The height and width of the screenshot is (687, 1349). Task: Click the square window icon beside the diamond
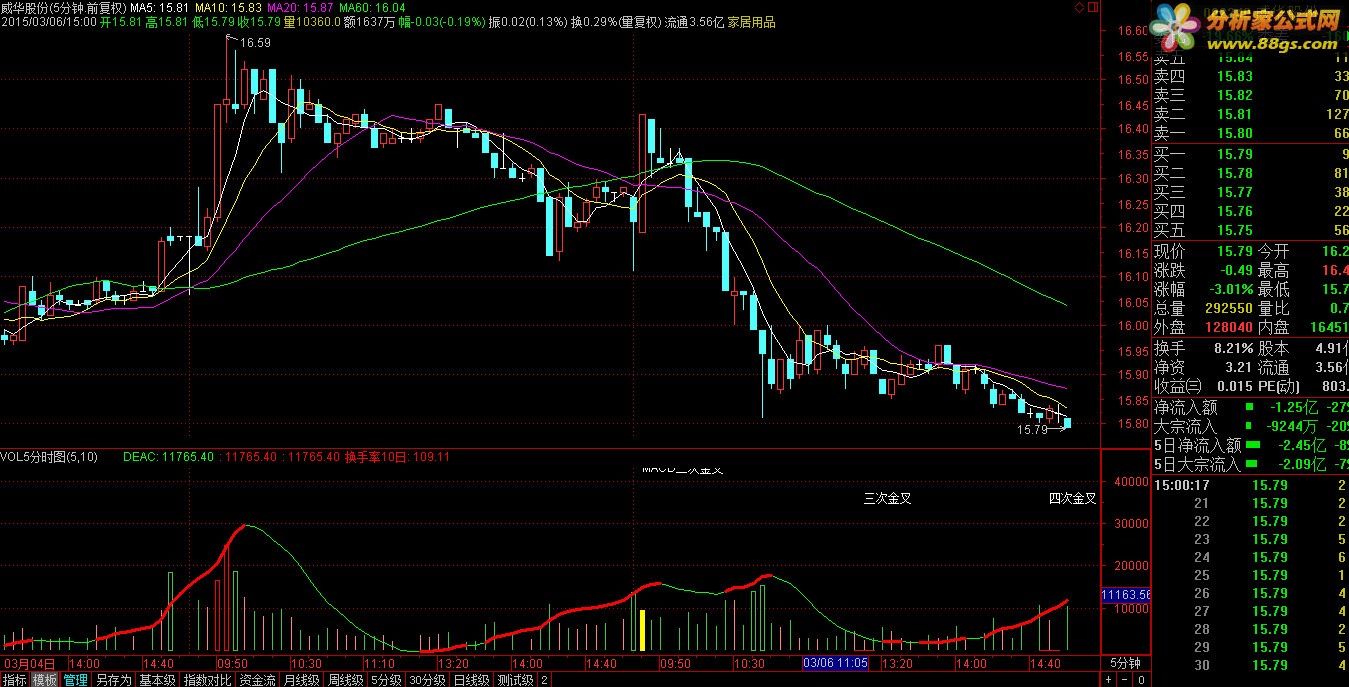click(x=1092, y=7)
